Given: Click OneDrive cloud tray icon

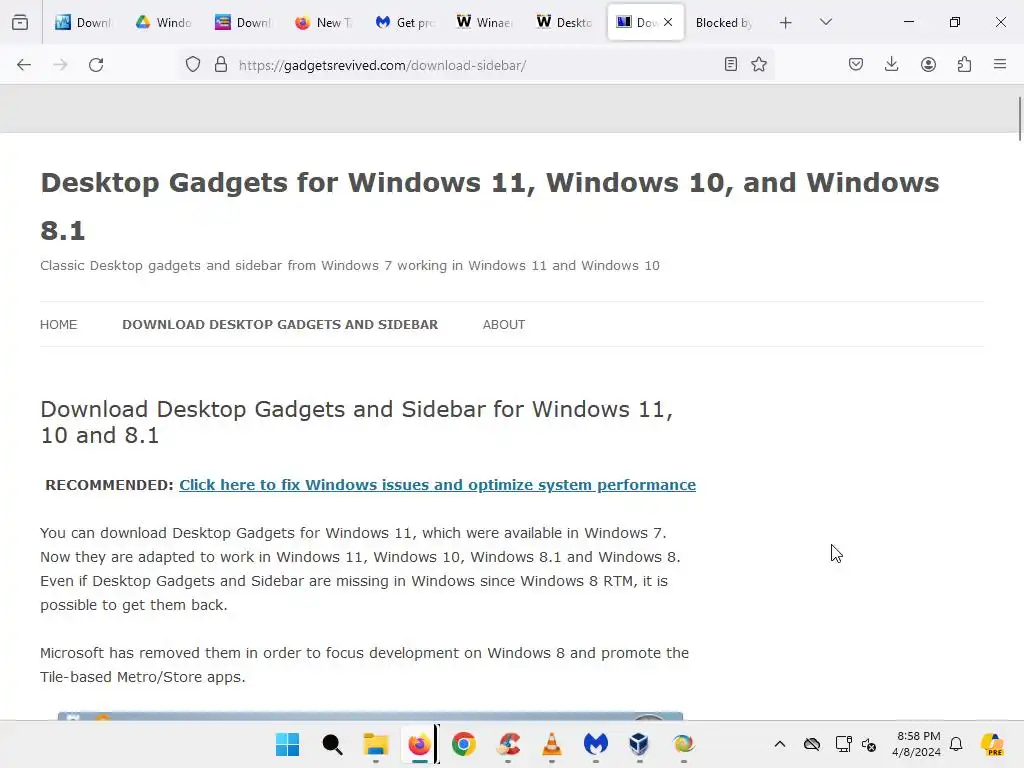Looking at the screenshot, I should pyautogui.click(x=812, y=744).
